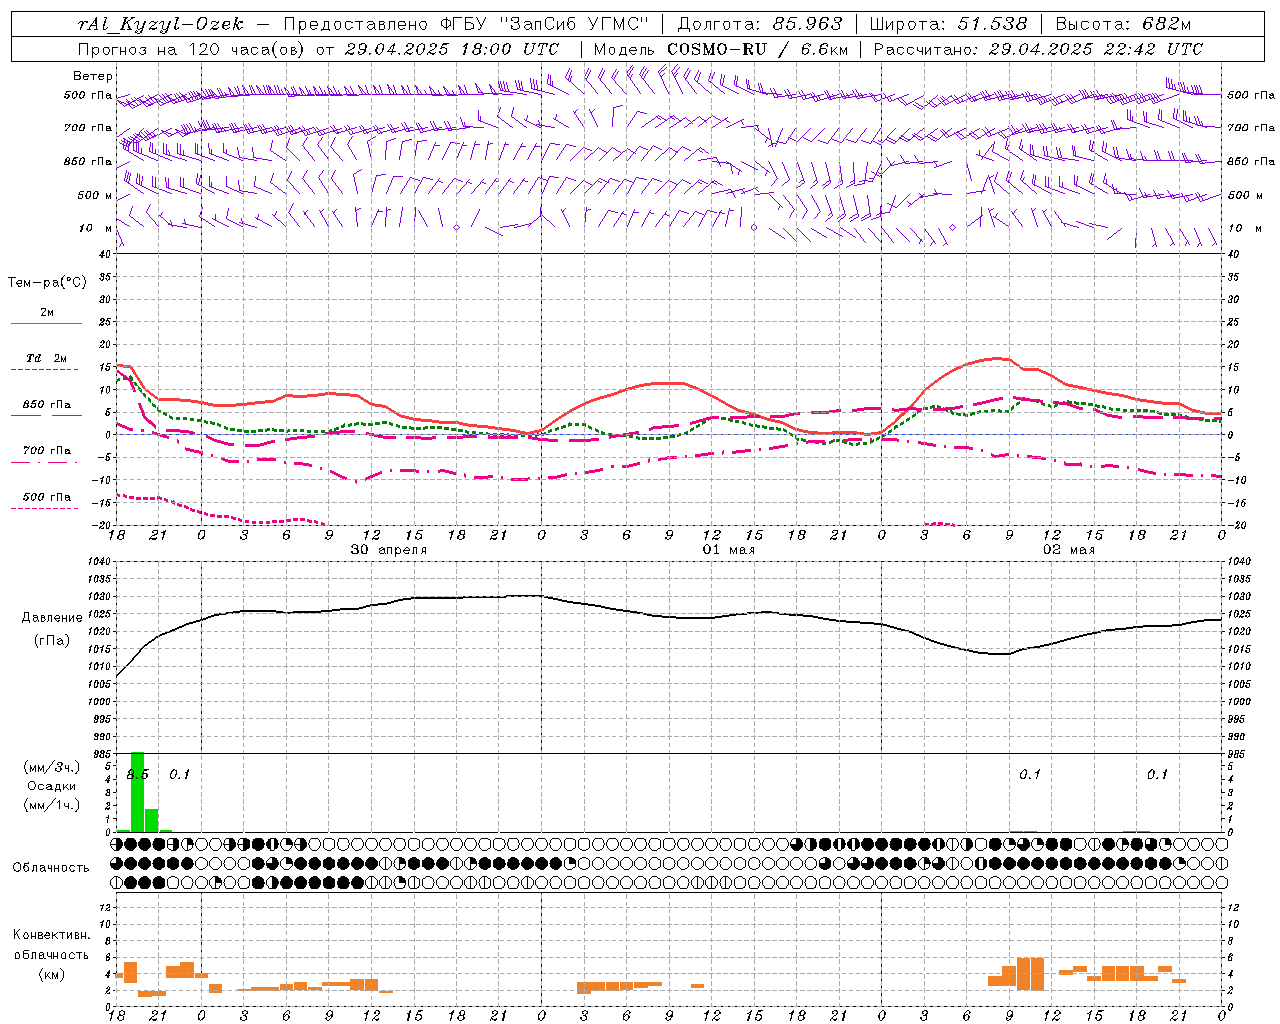Click the Рассчитано: 29.04.2025 22:42 UTC timestamp
1280x1024 pixels.
1038,48
